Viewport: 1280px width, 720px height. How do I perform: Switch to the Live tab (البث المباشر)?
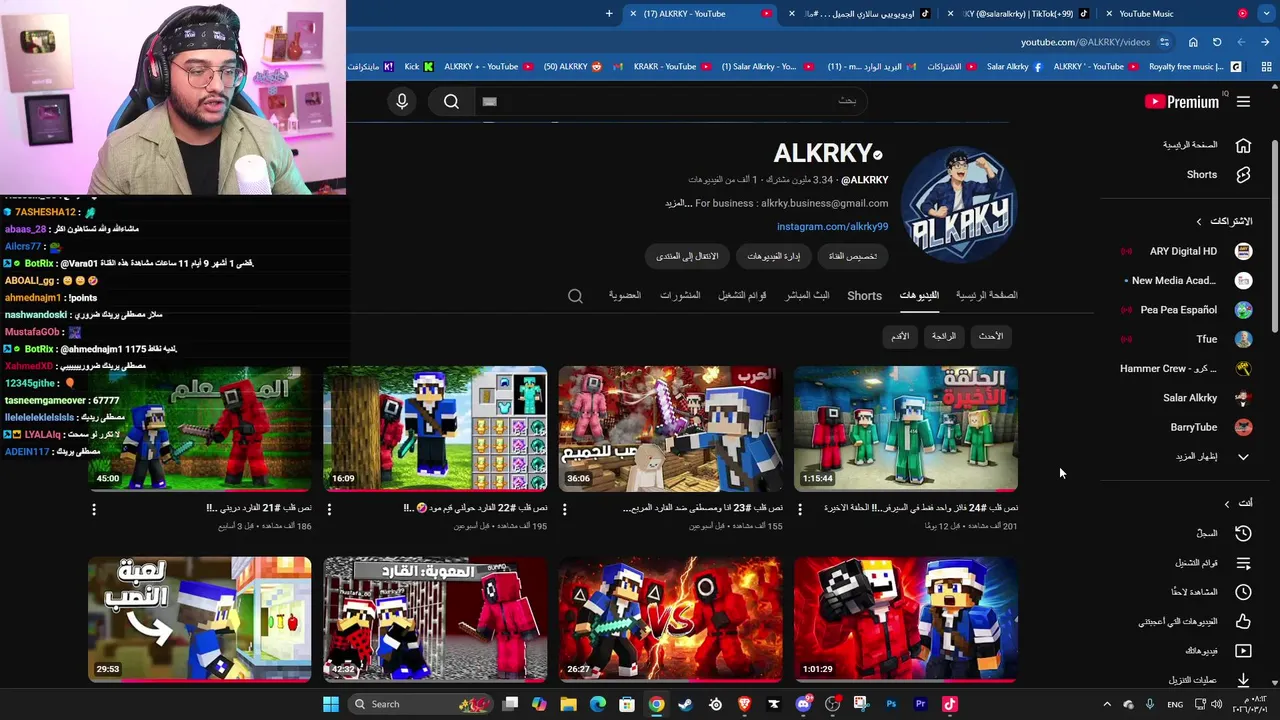coord(807,295)
